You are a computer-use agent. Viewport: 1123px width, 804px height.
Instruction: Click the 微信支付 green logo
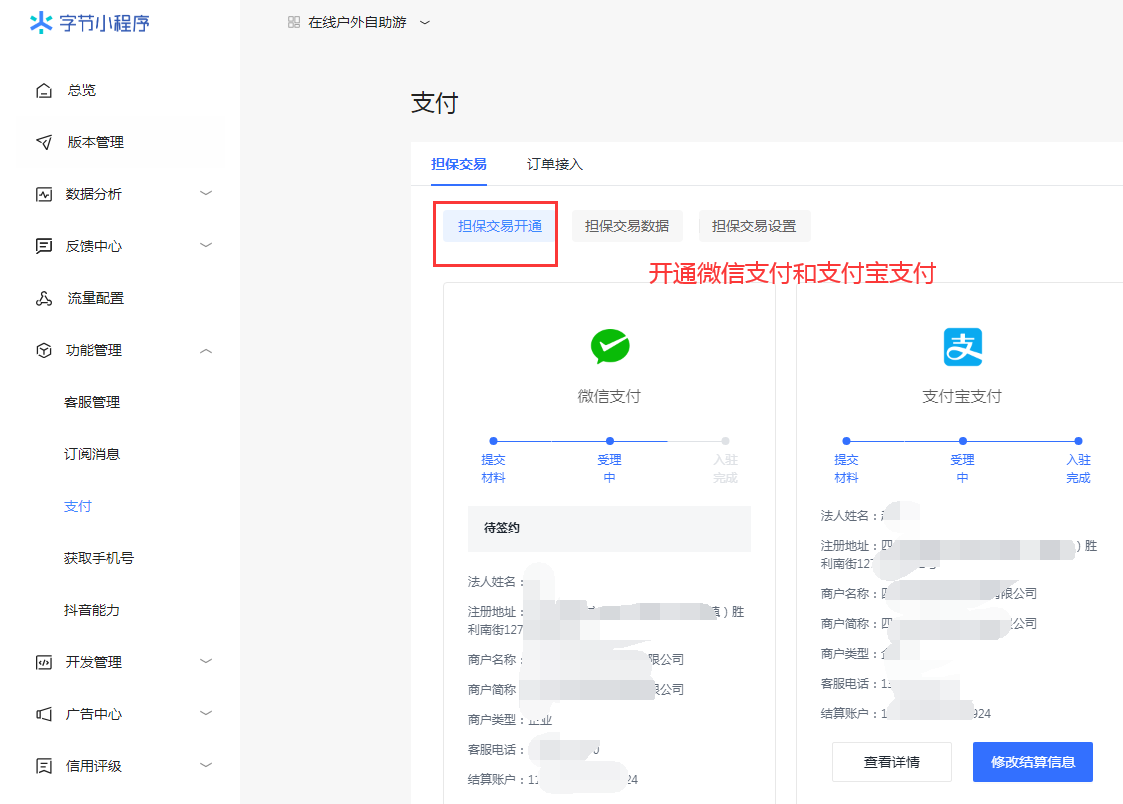(609, 346)
